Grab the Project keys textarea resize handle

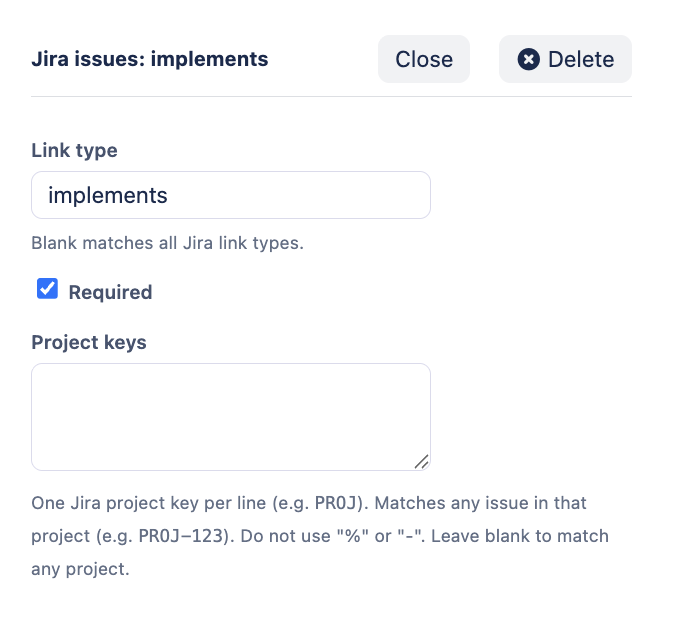point(421,461)
